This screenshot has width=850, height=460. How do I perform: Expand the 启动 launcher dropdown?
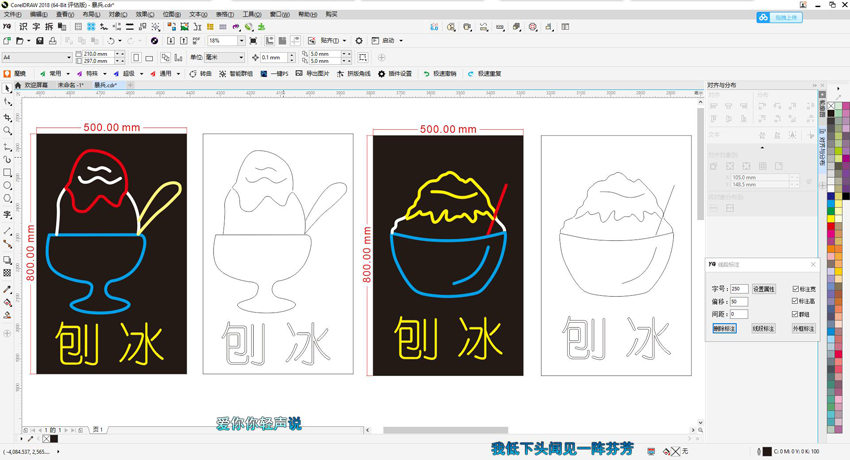tap(401, 41)
